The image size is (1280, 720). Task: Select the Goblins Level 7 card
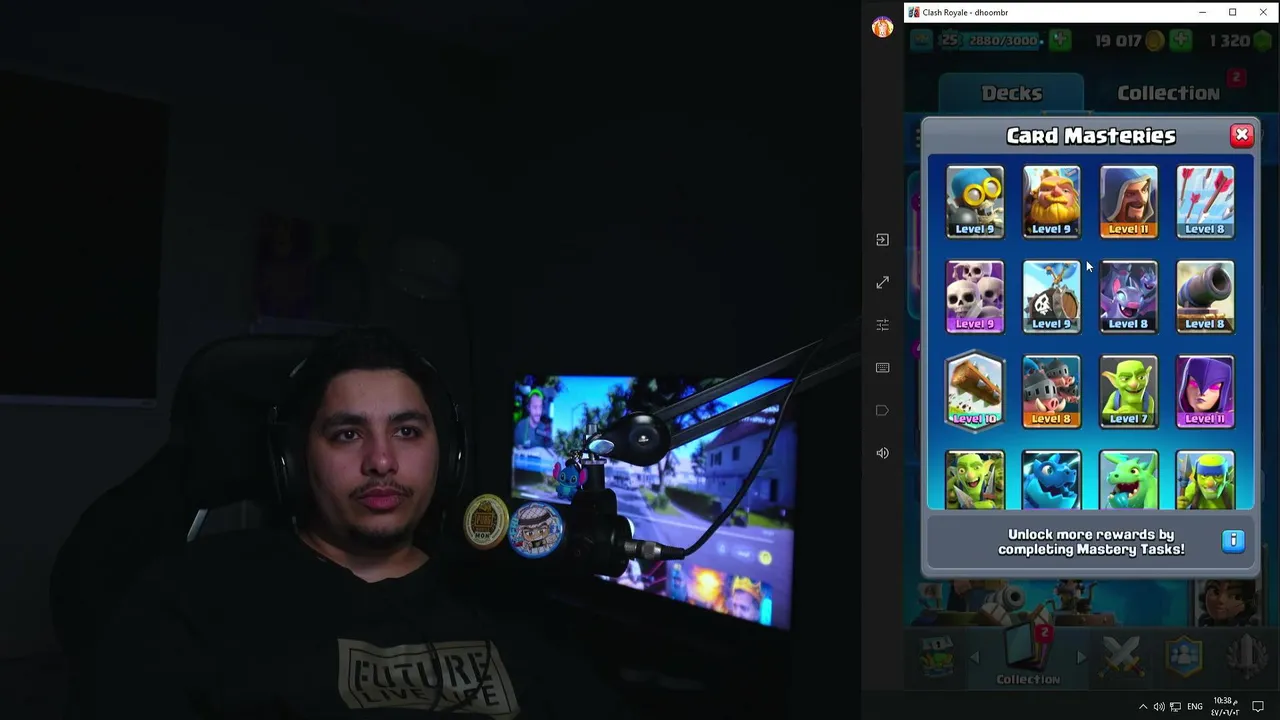pyautogui.click(x=1128, y=392)
